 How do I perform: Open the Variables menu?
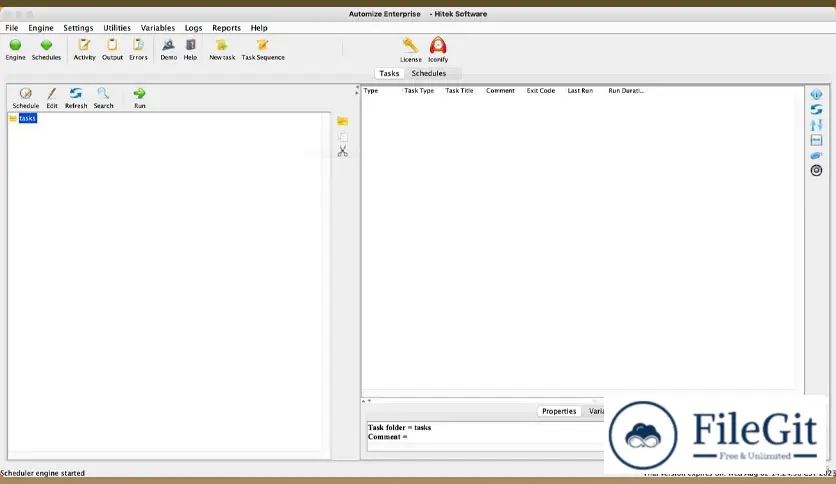158,28
